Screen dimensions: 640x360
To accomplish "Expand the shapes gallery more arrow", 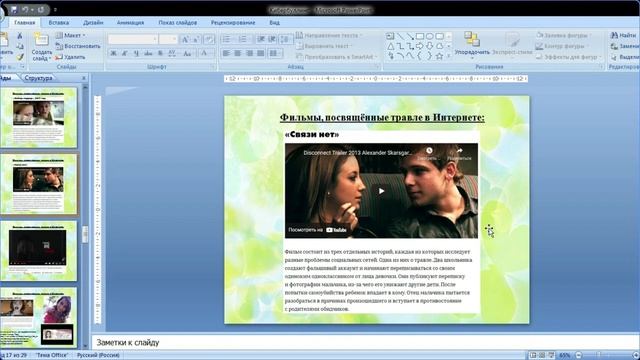I will coord(449,56).
